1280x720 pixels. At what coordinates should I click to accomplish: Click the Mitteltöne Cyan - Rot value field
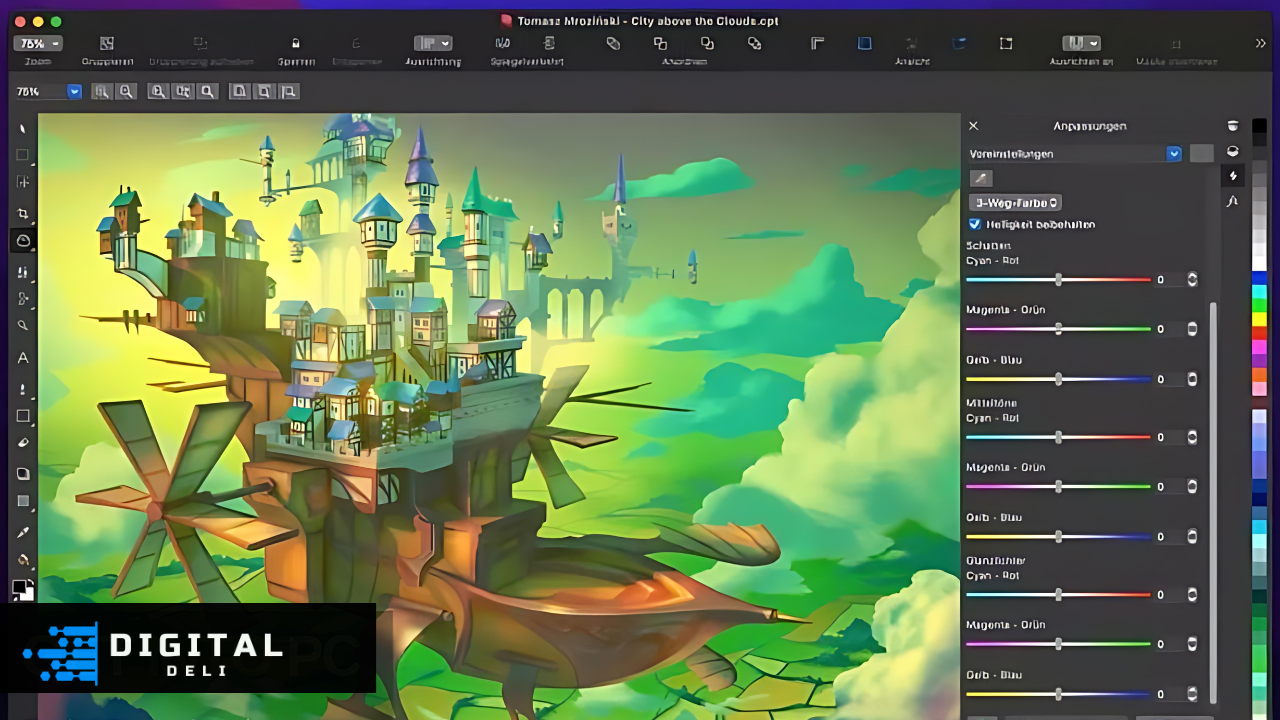pos(1168,437)
